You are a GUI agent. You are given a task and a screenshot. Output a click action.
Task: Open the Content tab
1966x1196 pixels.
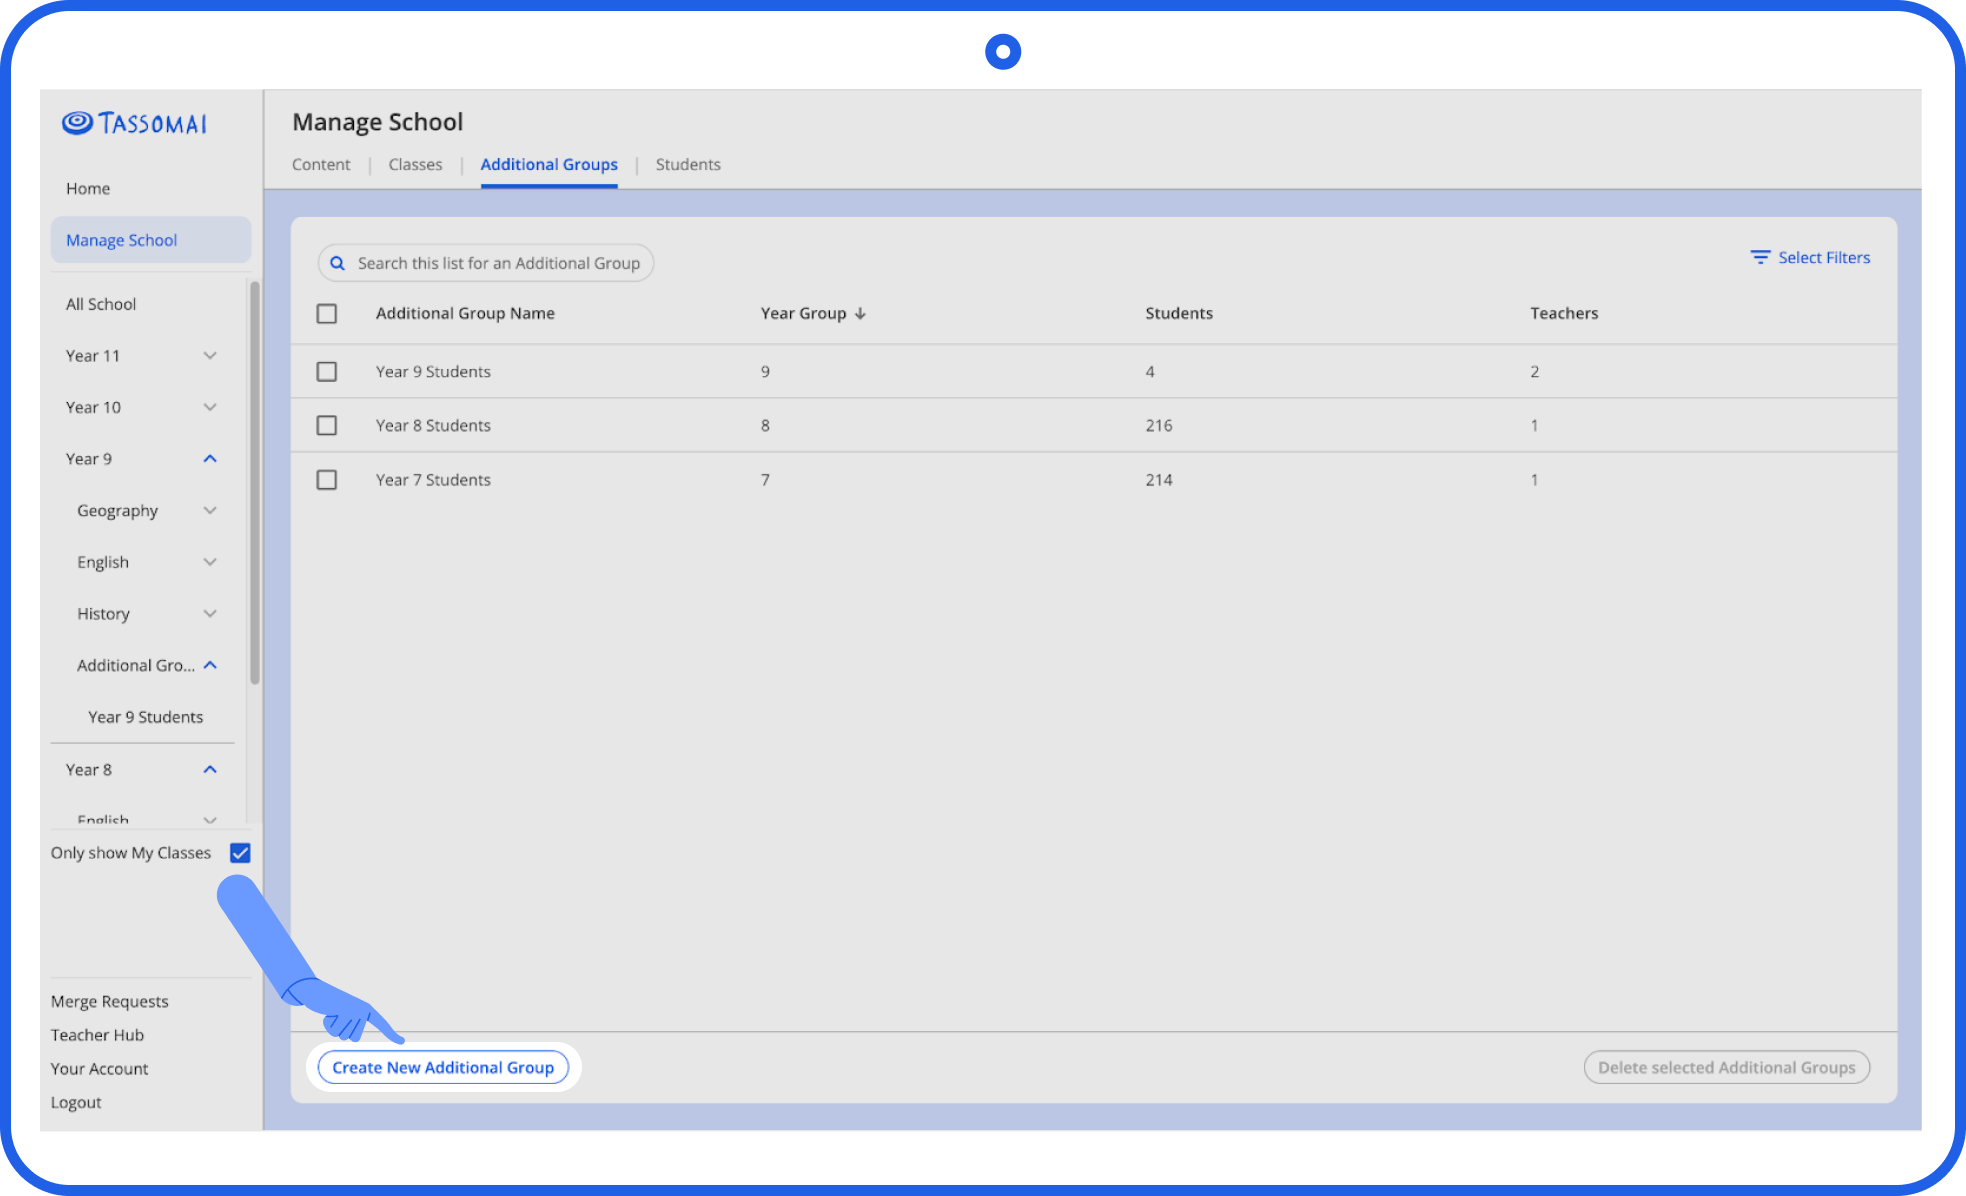pyautogui.click(x=321, y=164)
